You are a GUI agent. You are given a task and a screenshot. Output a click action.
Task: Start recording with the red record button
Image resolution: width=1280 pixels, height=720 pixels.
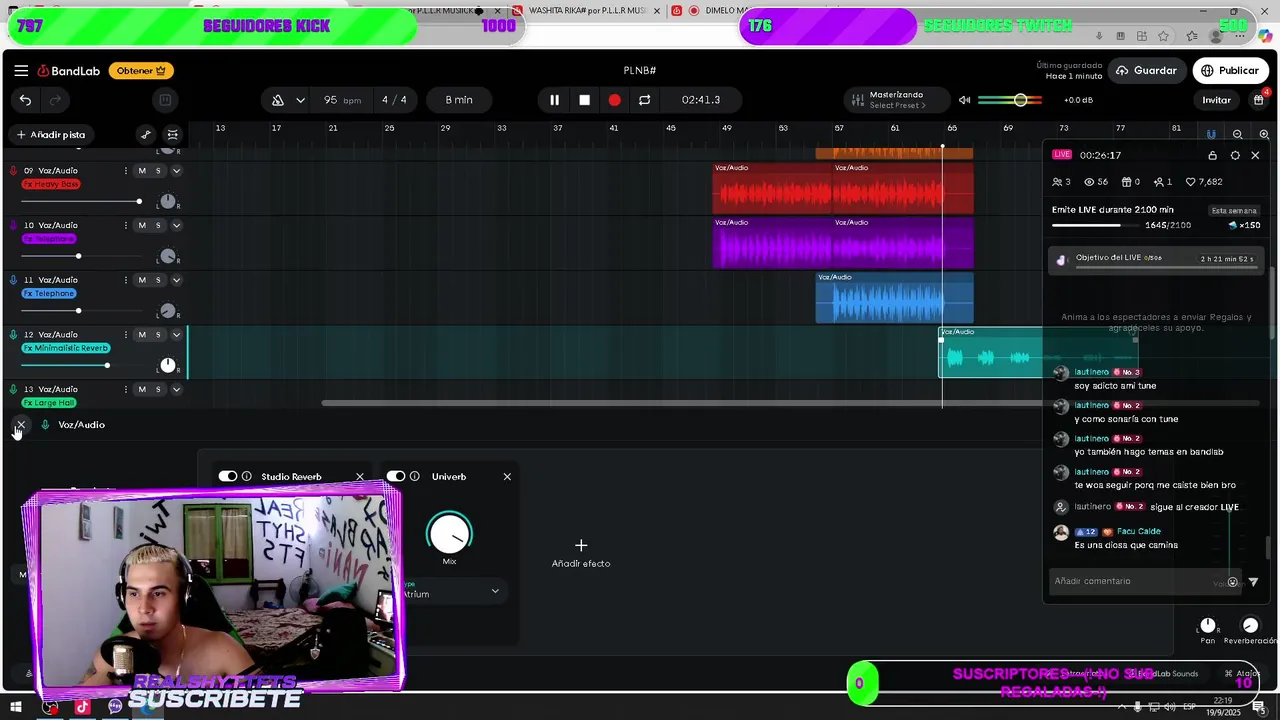pyautogui.click(x=614, y=100)
